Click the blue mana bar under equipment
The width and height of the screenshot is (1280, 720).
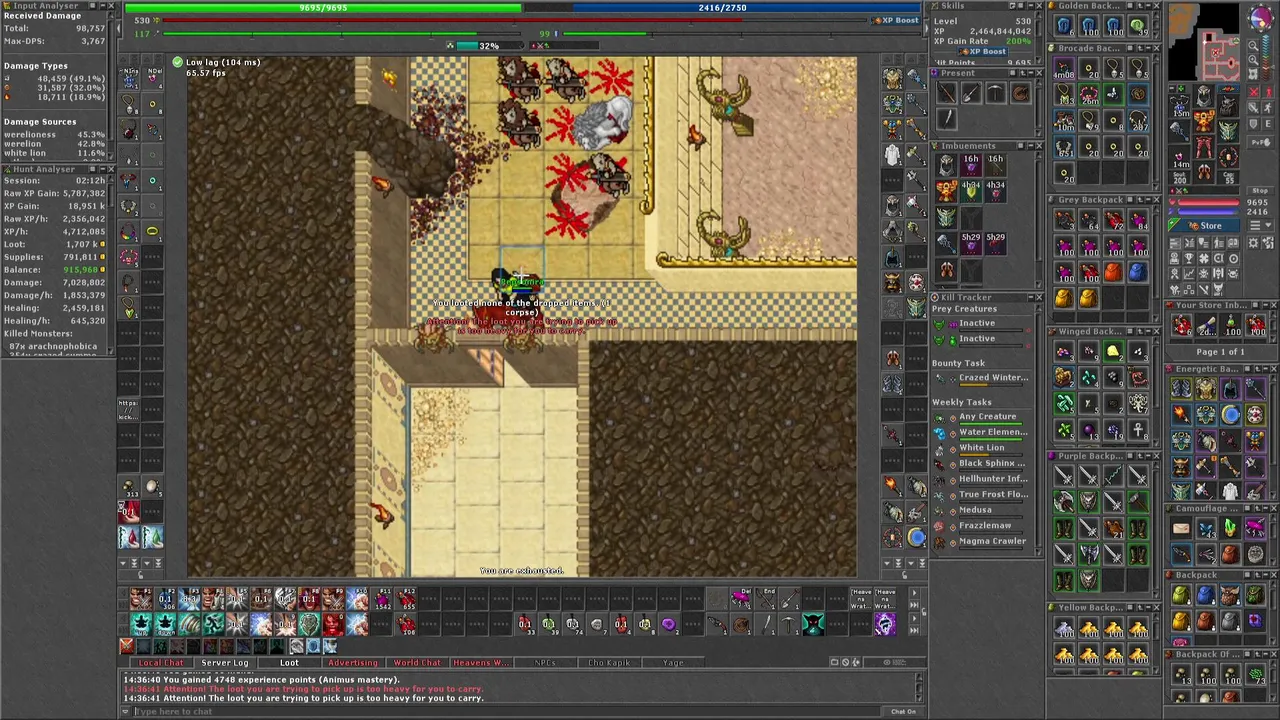pos(1208,212)
